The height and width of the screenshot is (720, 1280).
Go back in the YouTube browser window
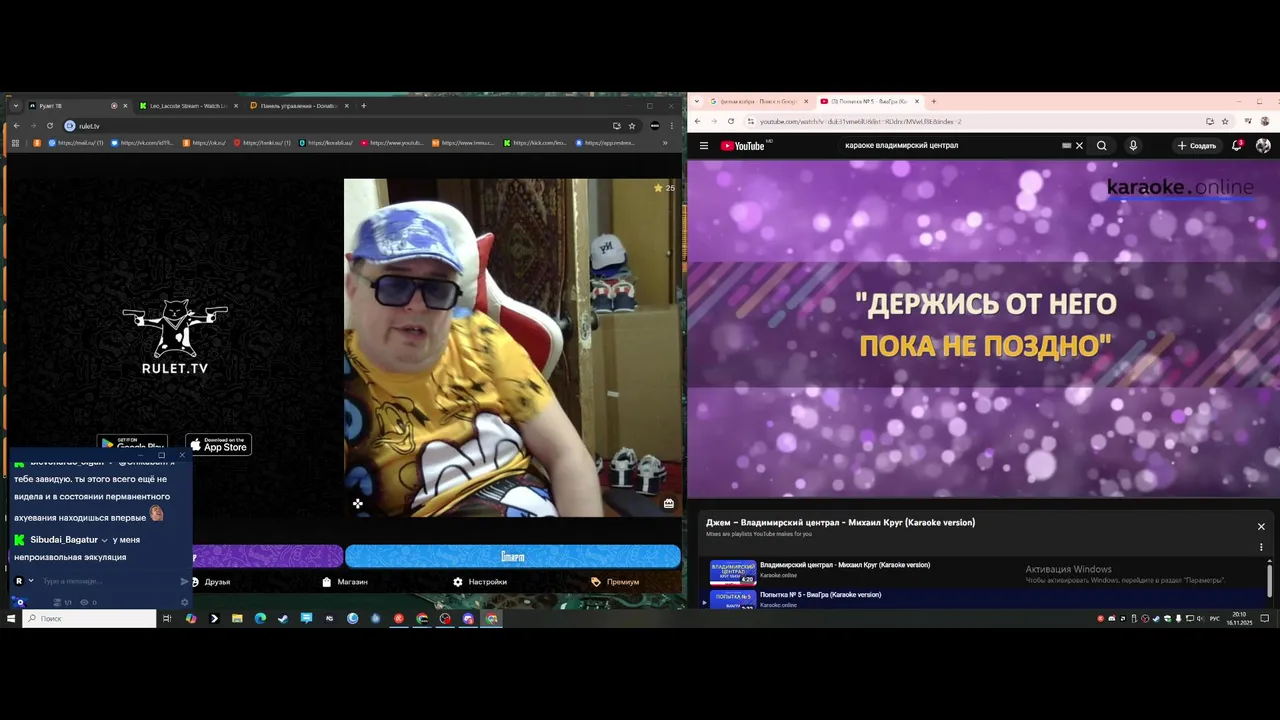pos(698,122)
